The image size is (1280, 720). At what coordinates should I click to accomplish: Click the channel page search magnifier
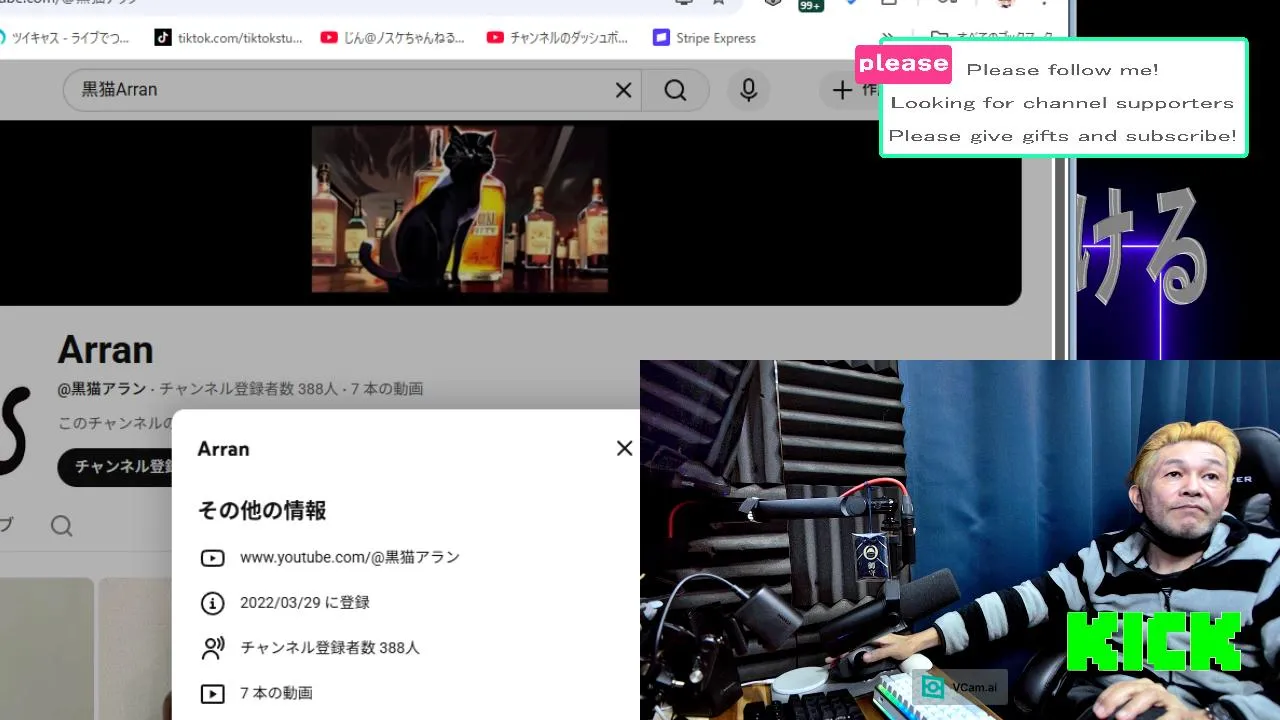pos(62,526)
